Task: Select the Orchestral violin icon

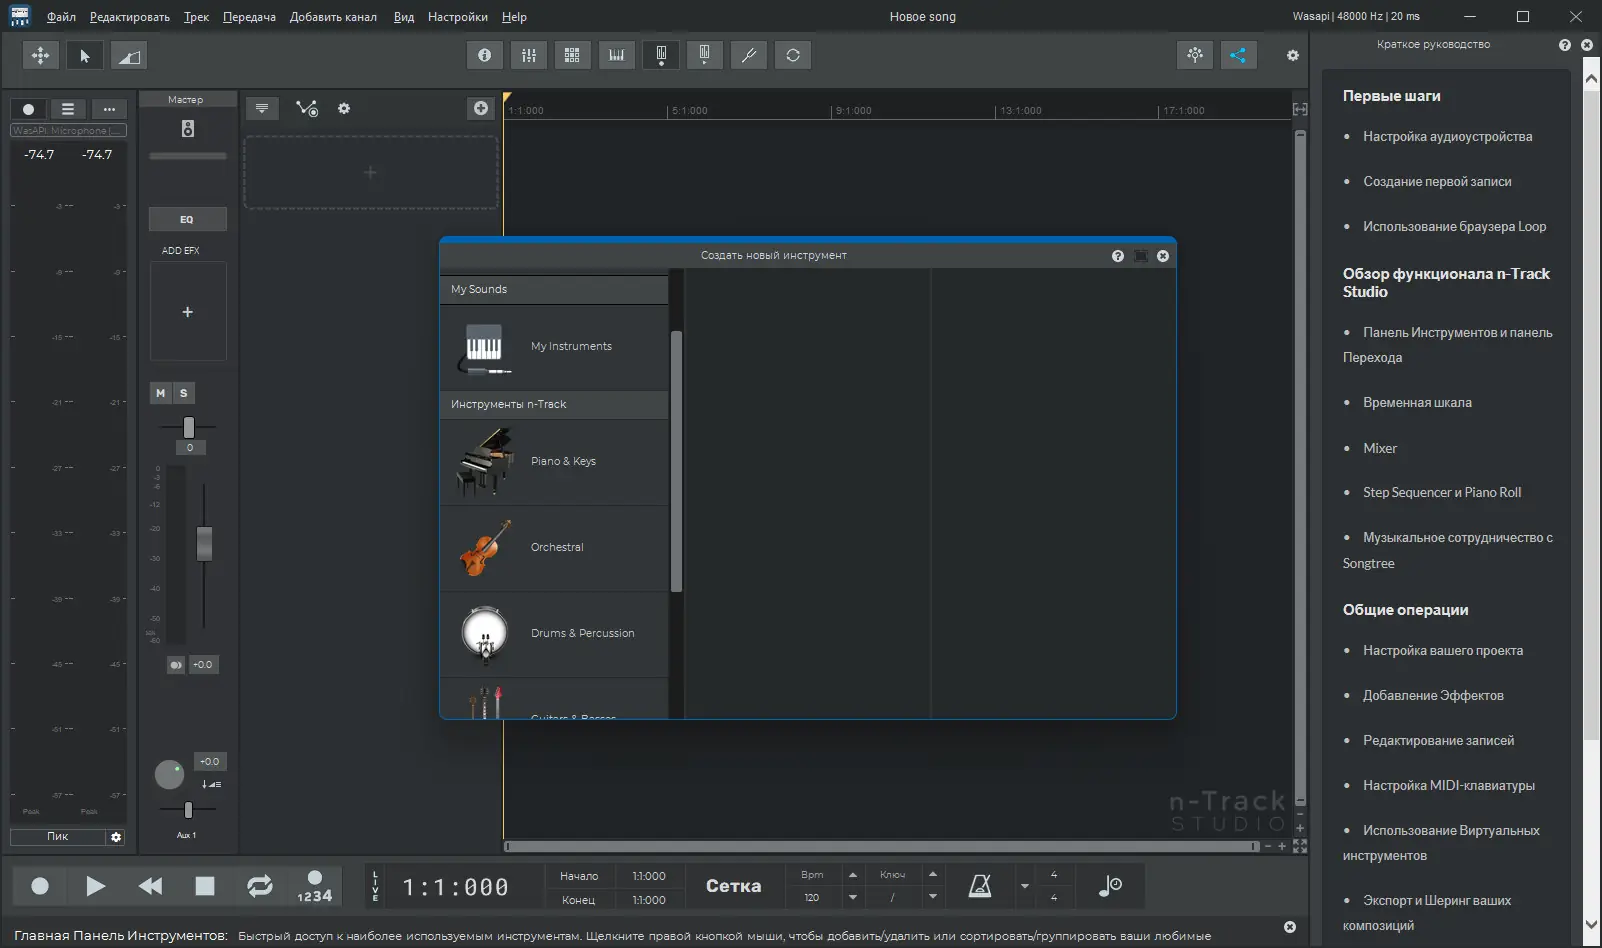Action: [x=485, y=548]
